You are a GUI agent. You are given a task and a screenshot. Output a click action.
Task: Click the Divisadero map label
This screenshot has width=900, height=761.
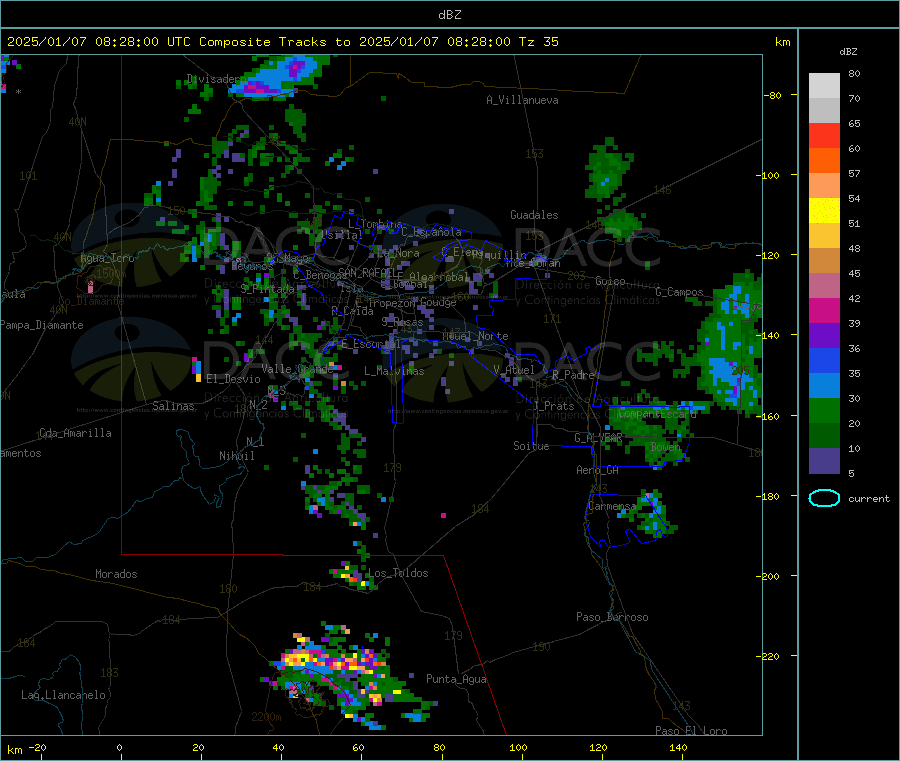[216, 79]
